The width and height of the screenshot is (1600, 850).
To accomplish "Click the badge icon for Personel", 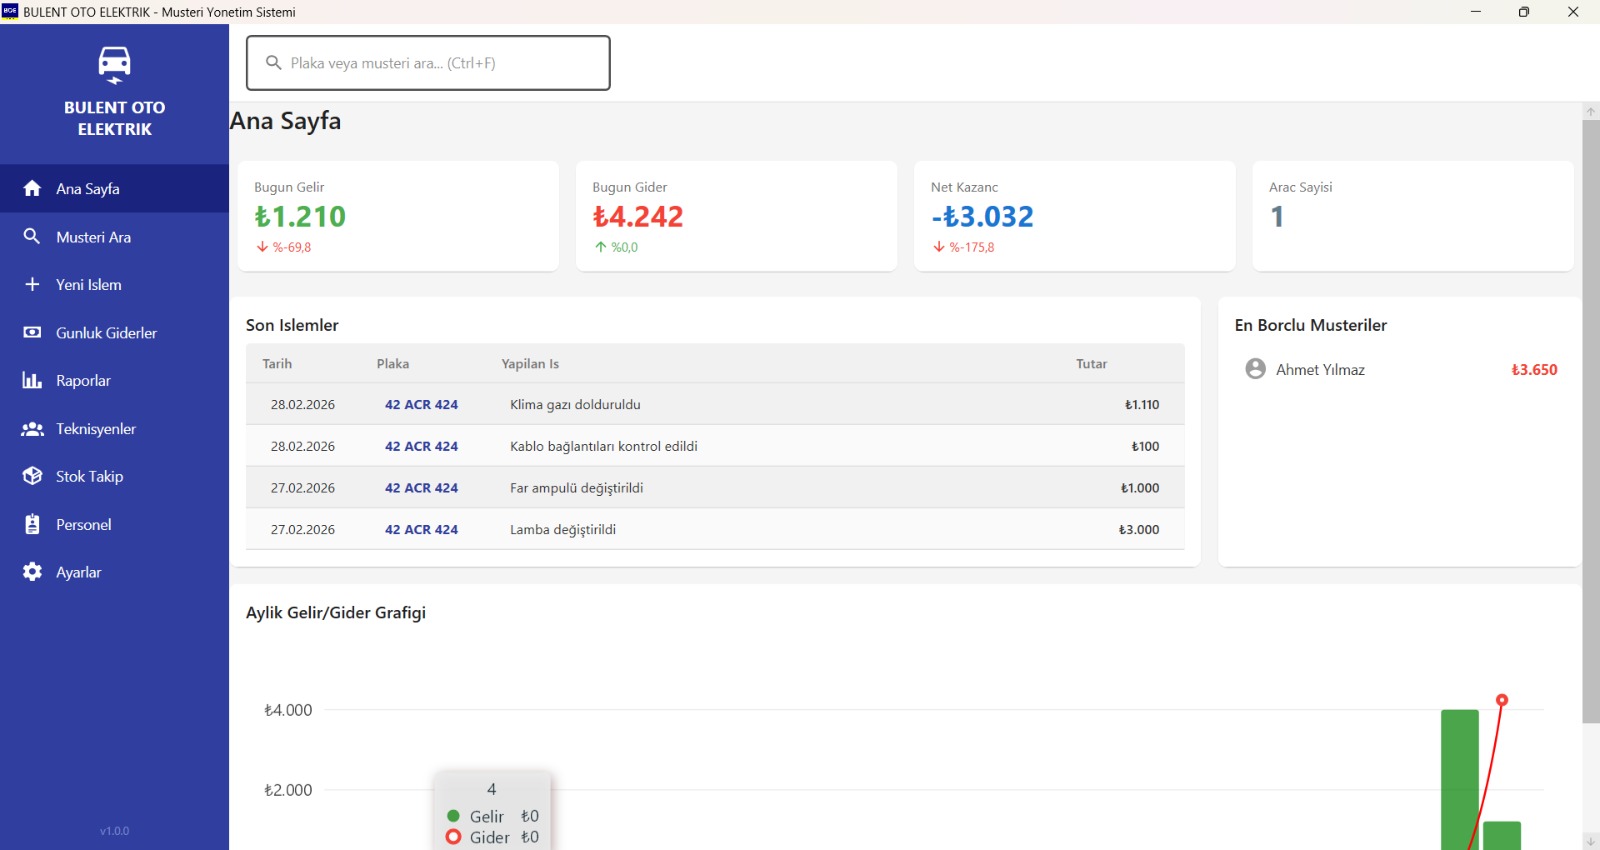I will (x=32, y=525).
